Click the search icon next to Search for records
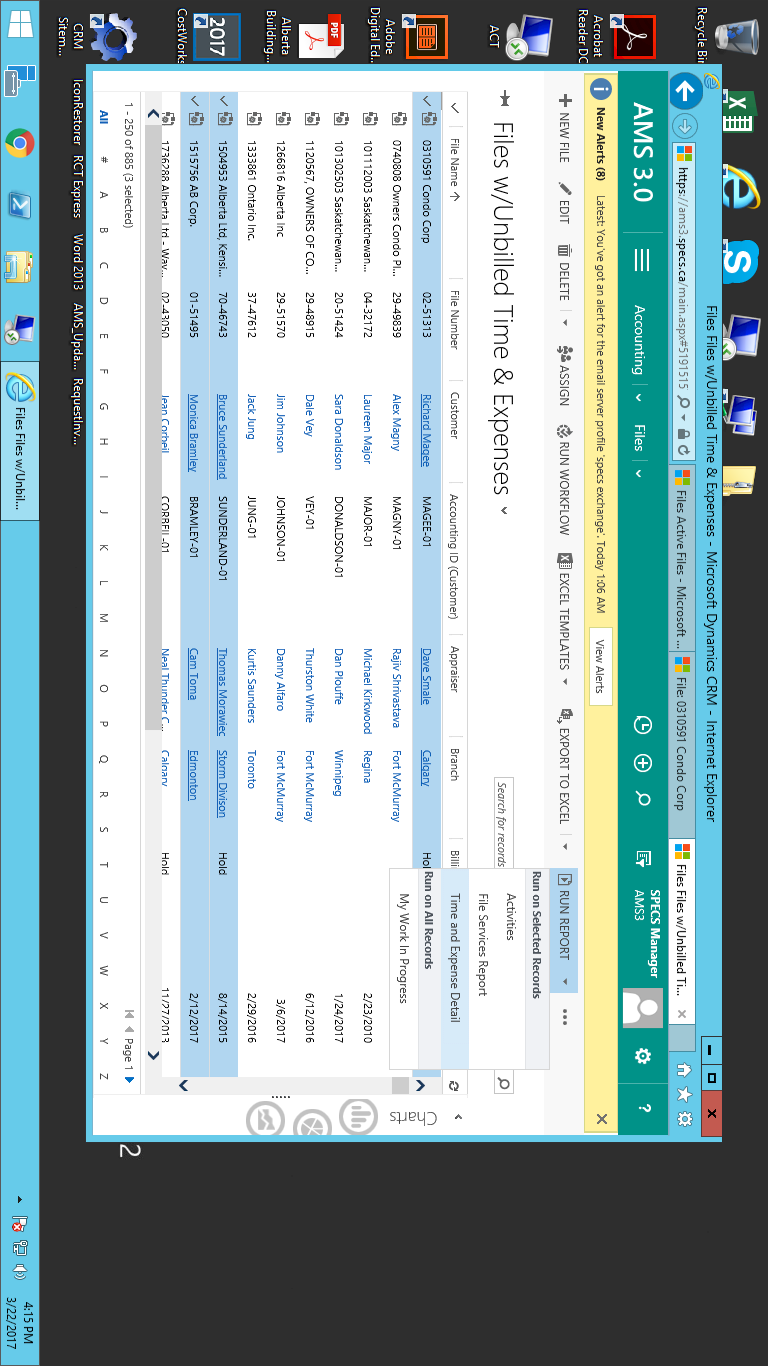 click(503, 1083)
